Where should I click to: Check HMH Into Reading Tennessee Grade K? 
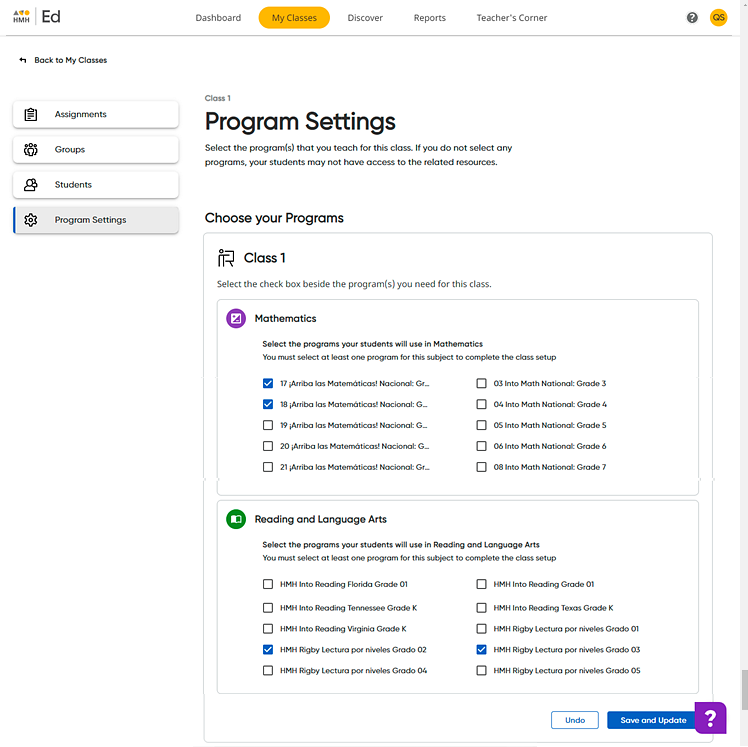coord(268,608)
